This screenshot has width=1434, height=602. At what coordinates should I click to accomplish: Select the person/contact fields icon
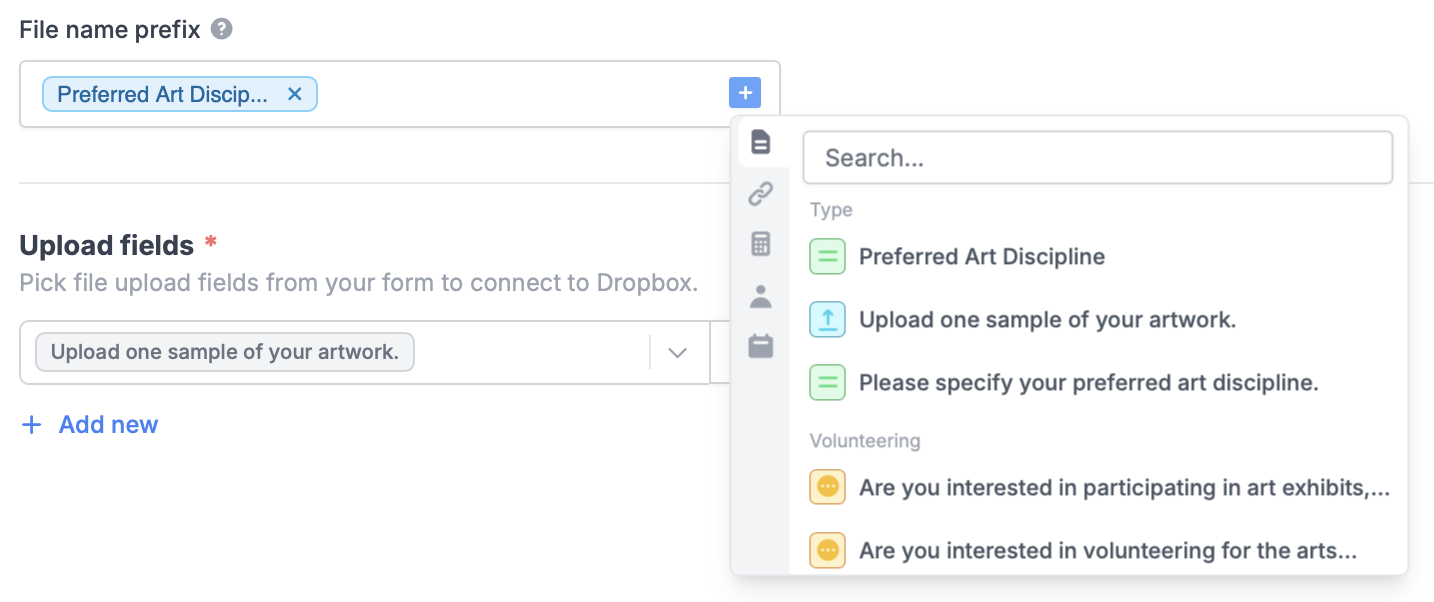761,294
